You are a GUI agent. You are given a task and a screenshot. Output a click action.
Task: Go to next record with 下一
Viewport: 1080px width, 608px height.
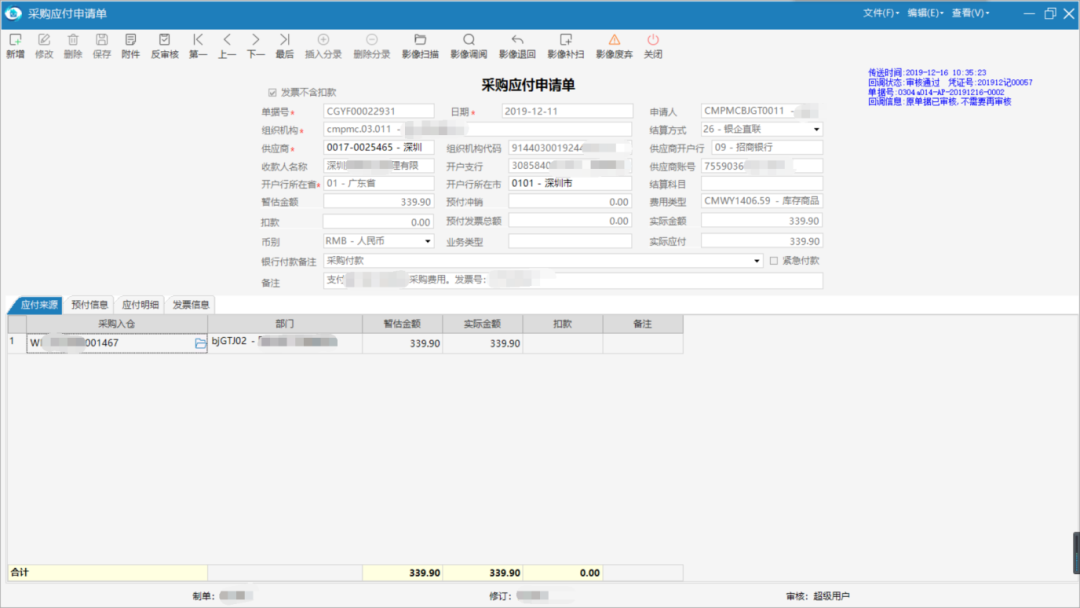[256, 45]
